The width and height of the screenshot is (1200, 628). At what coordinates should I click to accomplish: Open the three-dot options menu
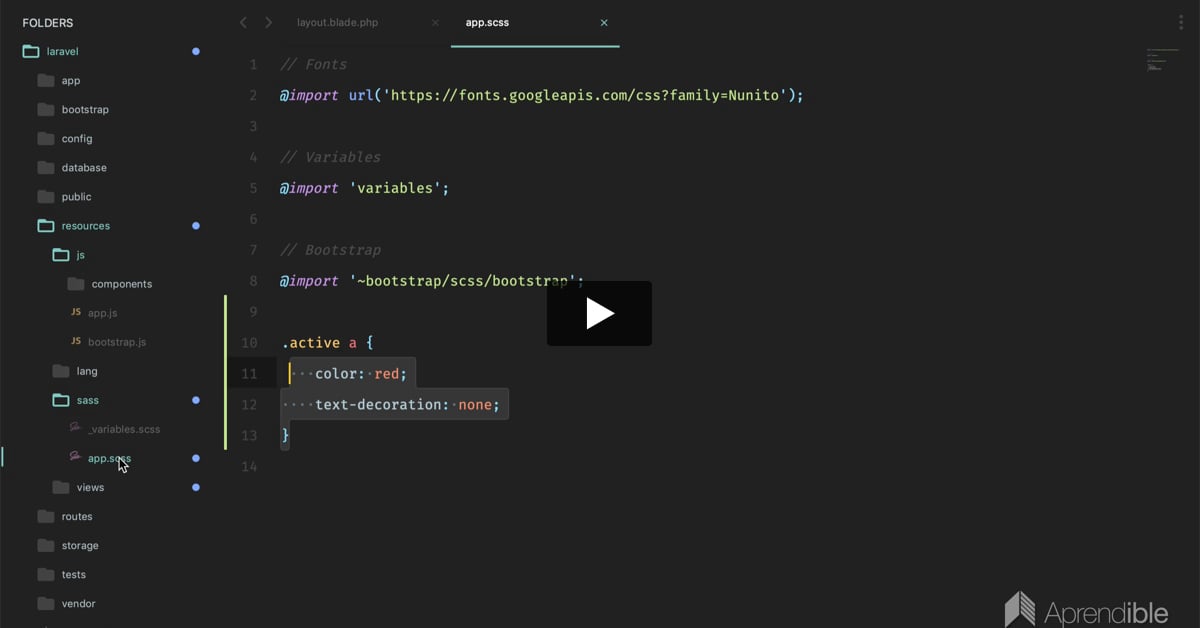(1181, 22)
